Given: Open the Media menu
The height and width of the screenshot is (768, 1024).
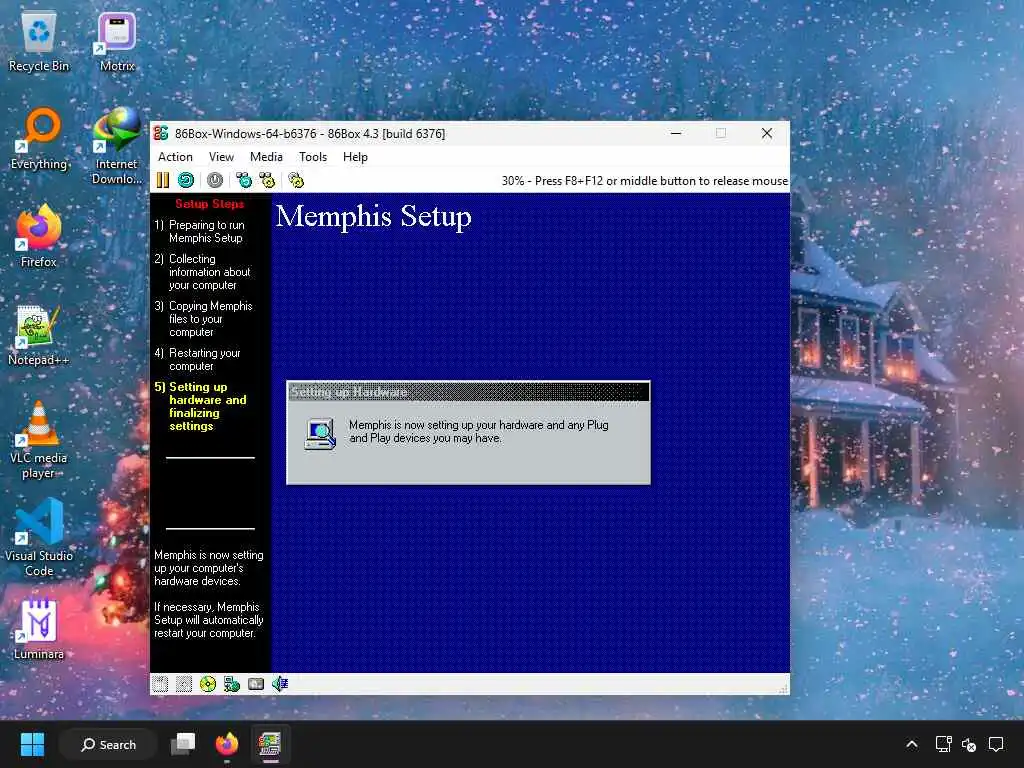Looking at the screenshot, I should (x=266, y=157).
